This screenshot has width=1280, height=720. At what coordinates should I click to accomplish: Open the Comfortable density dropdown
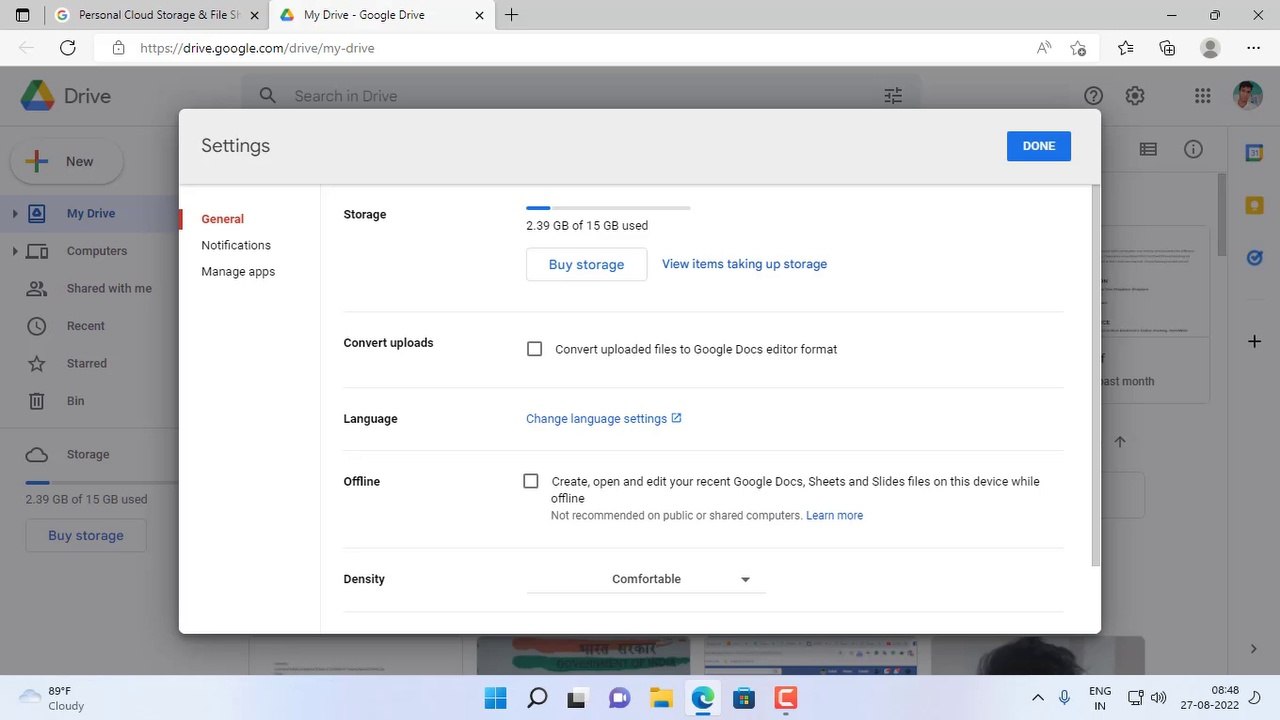point(646,579)
